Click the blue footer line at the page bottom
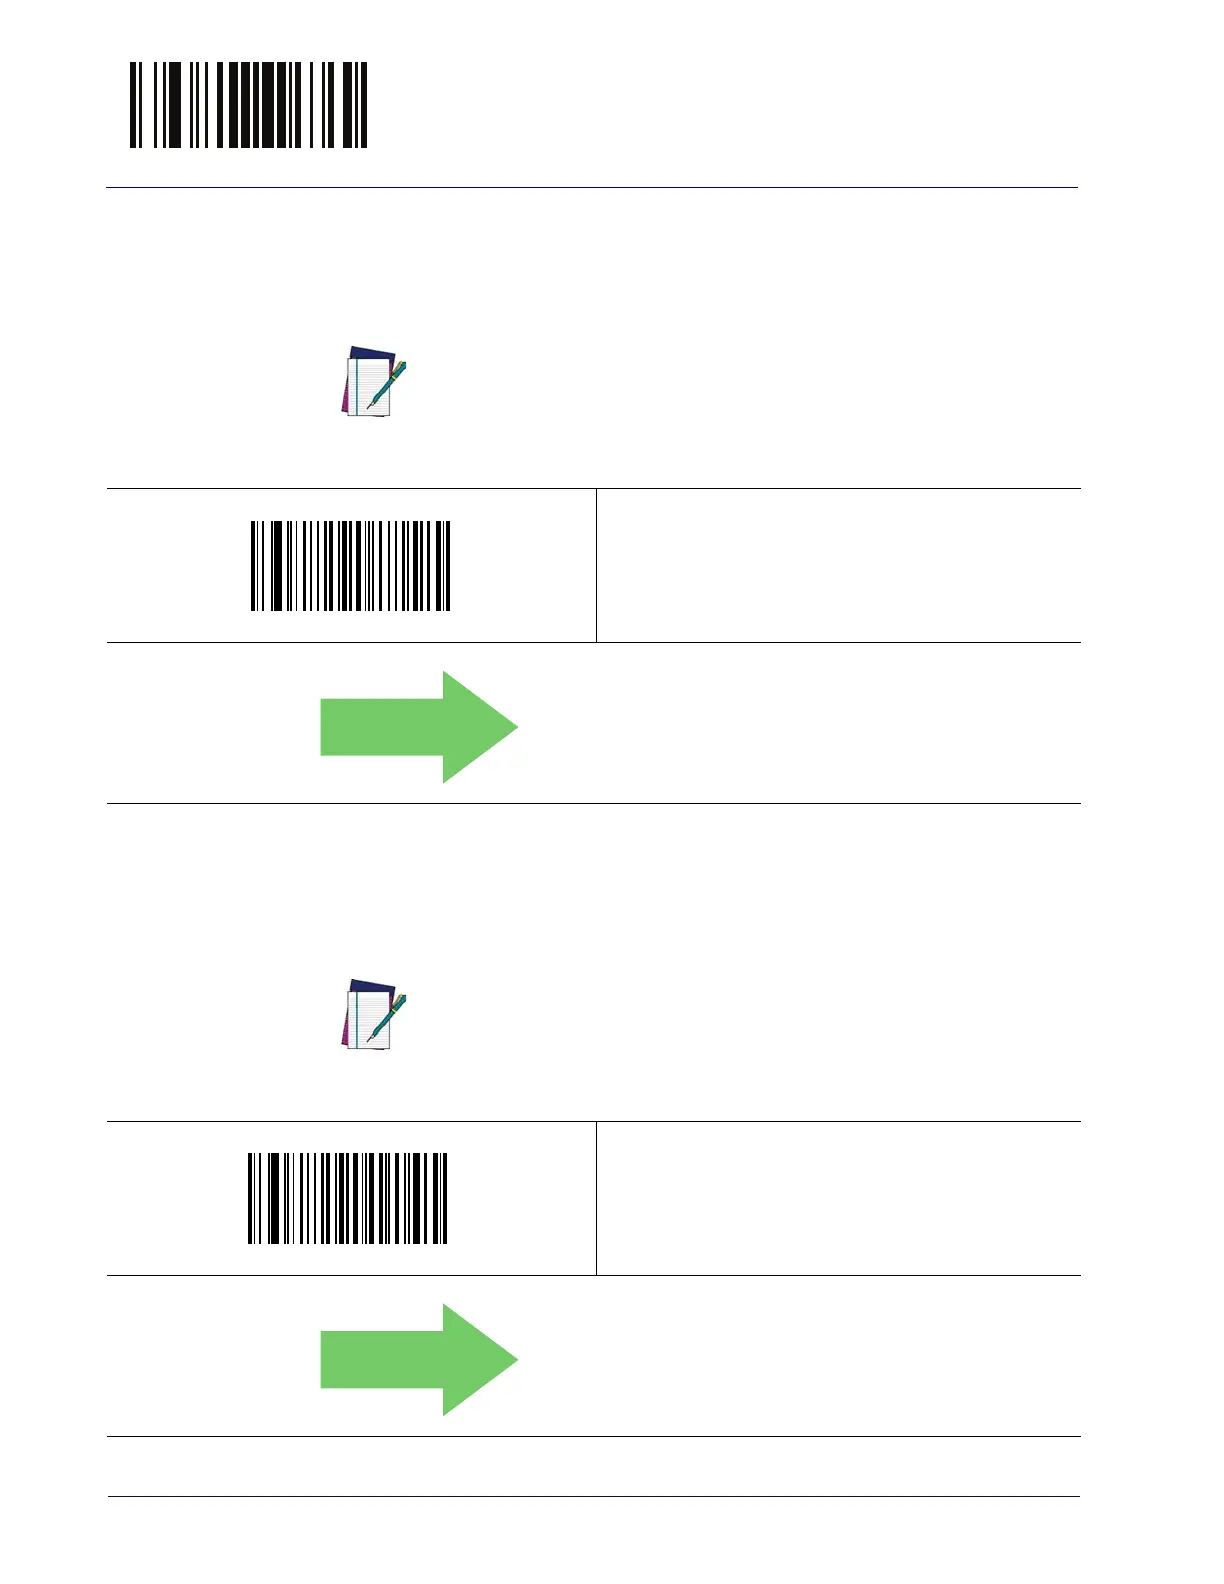The height and width of the screenshot is (1584, 1224). (594, 1497)
